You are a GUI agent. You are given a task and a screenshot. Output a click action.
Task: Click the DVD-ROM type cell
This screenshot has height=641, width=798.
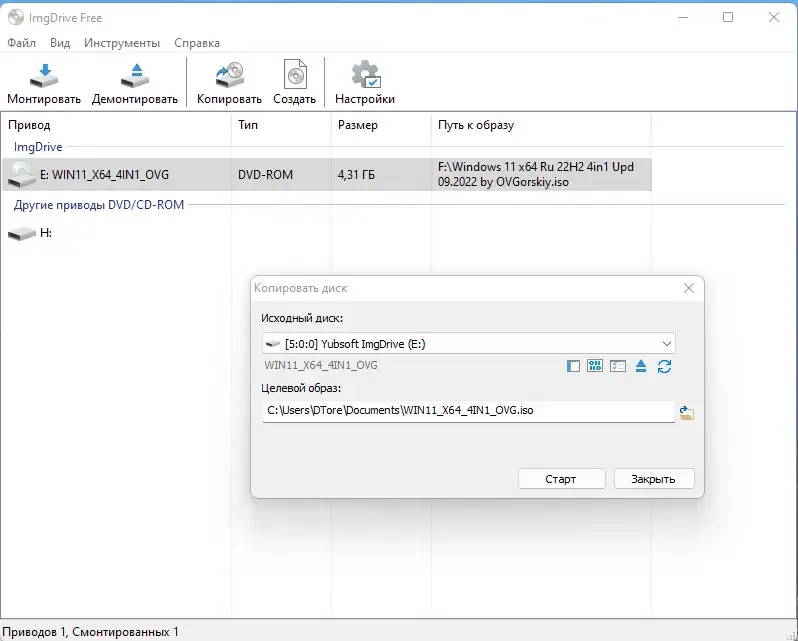point(266,175)
